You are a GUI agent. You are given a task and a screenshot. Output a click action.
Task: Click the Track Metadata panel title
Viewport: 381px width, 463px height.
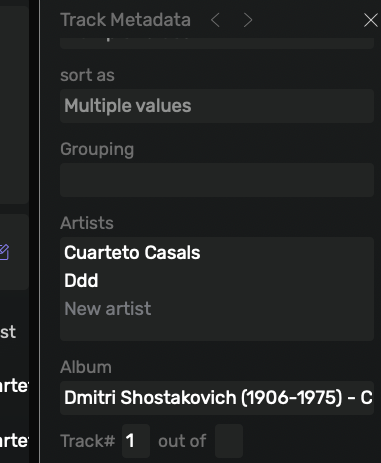(x=125, y=20)
